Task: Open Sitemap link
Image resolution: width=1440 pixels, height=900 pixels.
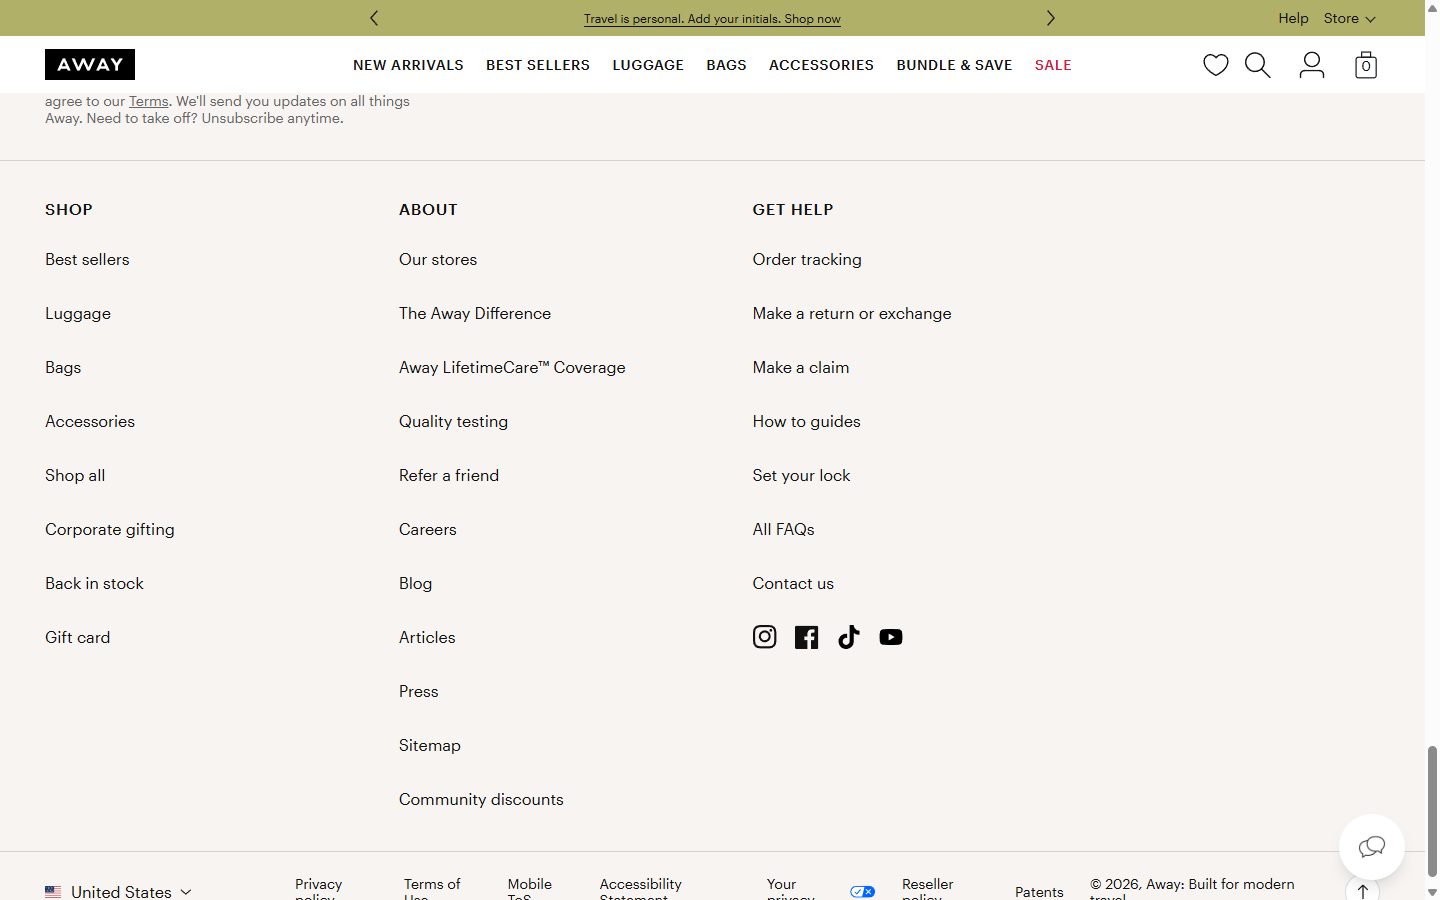Action: [x=430, y=745]
